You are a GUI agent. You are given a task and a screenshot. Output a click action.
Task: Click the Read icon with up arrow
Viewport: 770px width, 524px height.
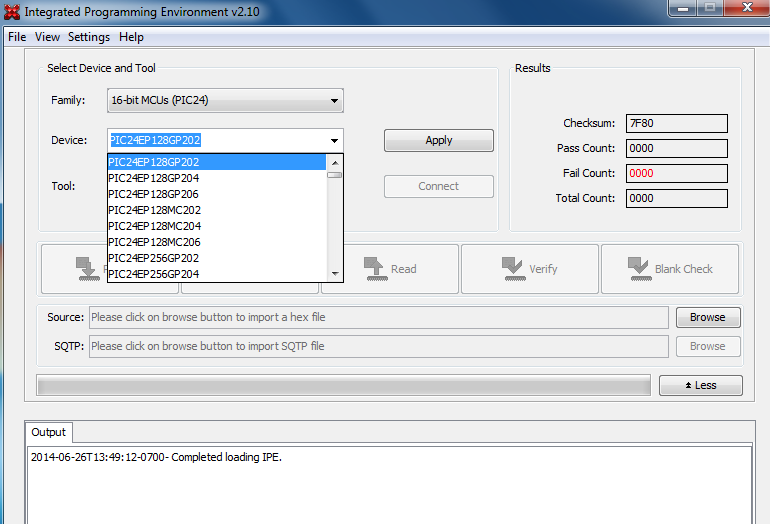[x=376, y=269]
